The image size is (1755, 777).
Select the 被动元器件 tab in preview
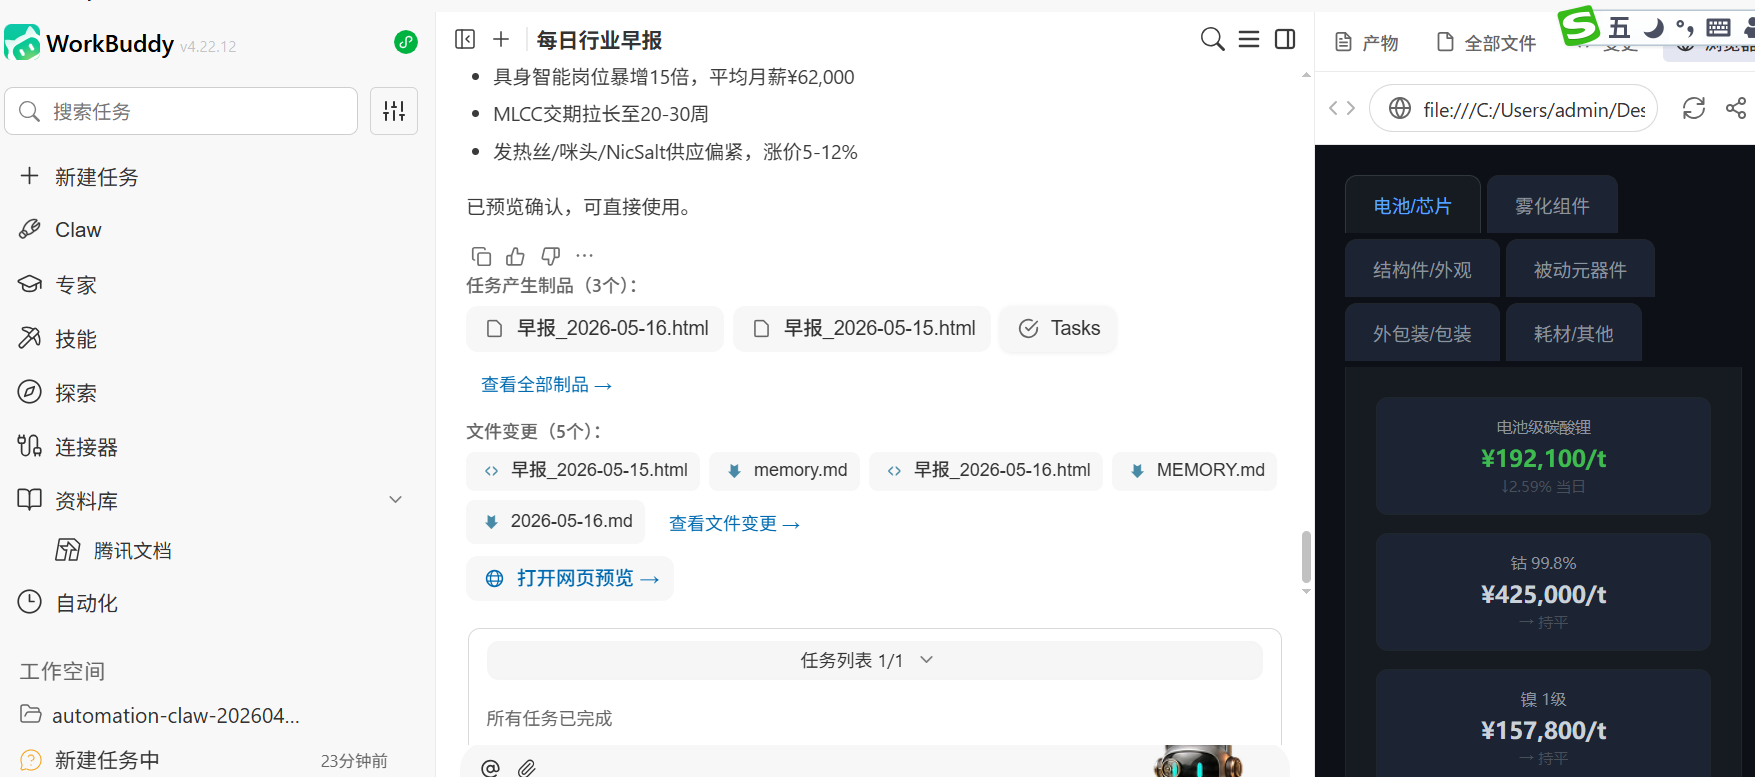pos(1580,269)
